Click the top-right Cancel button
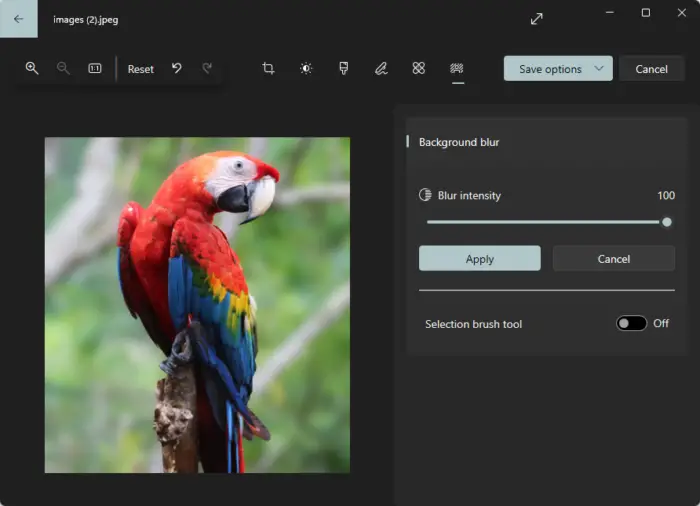 651,69
